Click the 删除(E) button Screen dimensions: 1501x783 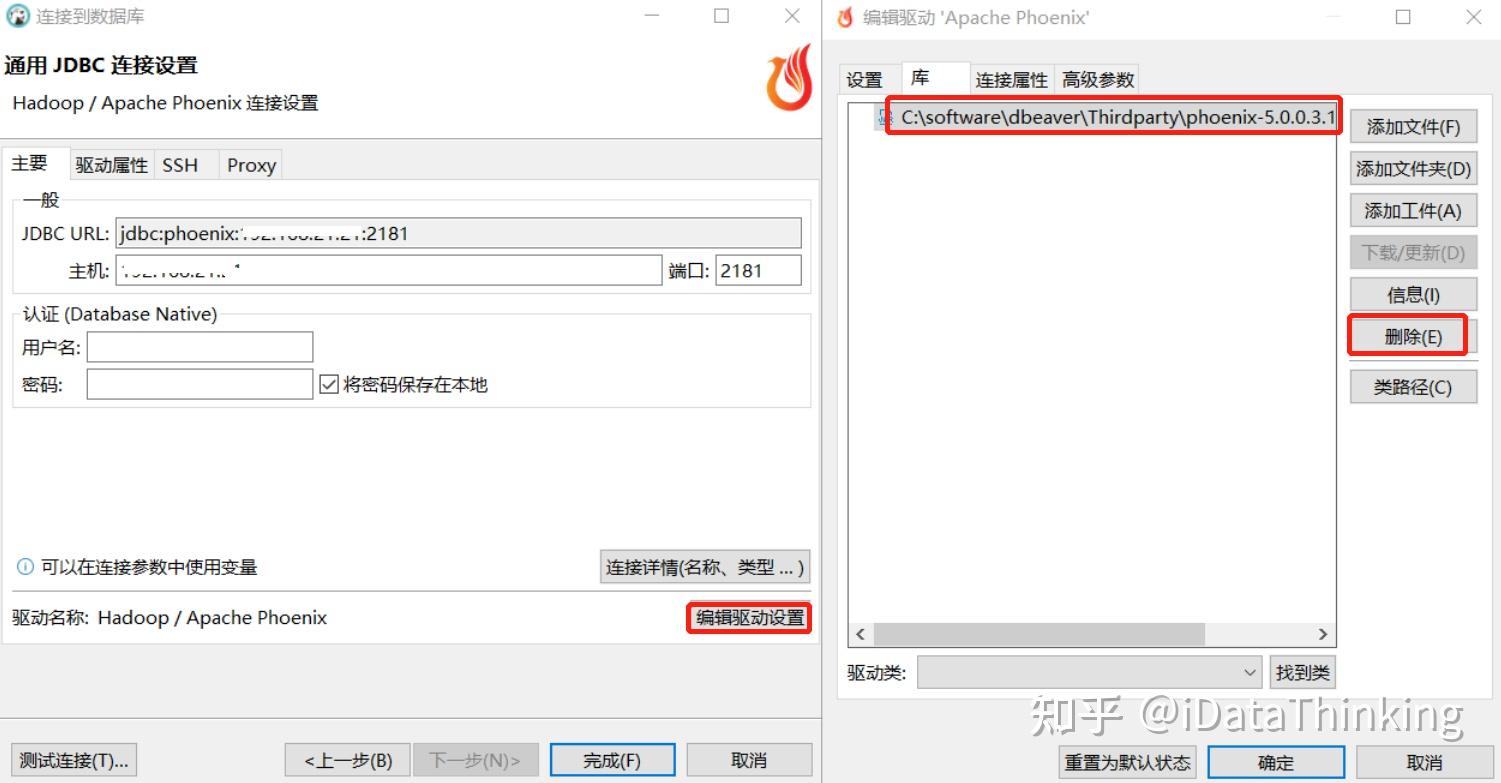pyautogui.click(x=1413, y=337)
